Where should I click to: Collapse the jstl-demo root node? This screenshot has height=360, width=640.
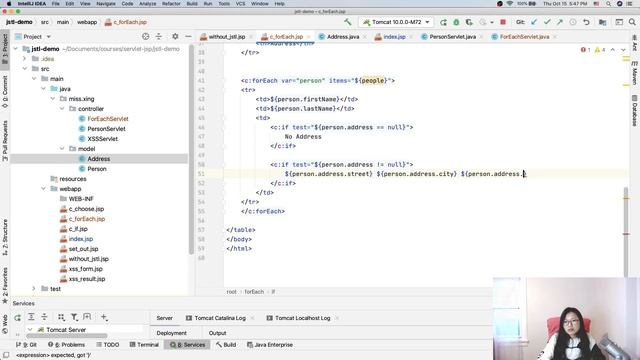coord(16,49)
